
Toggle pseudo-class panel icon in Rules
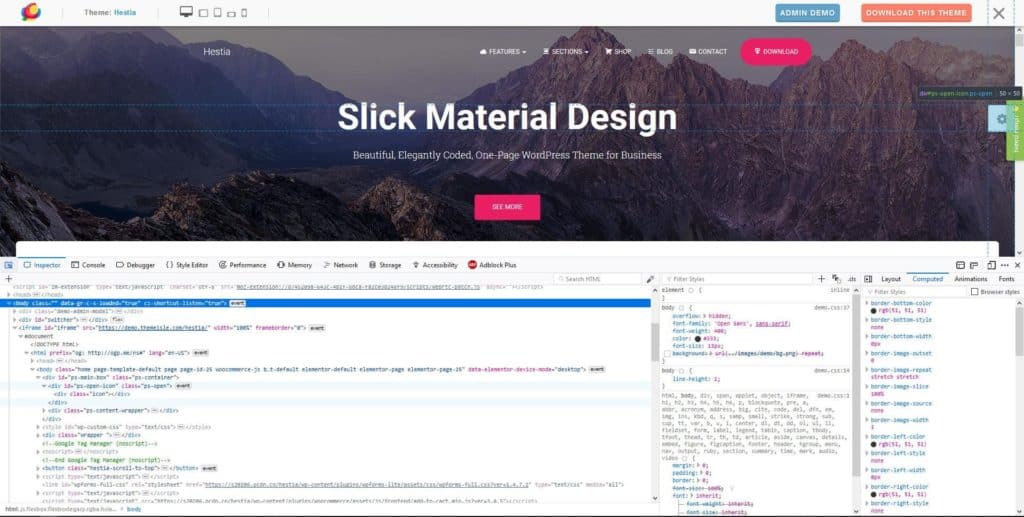pos(836,279)
